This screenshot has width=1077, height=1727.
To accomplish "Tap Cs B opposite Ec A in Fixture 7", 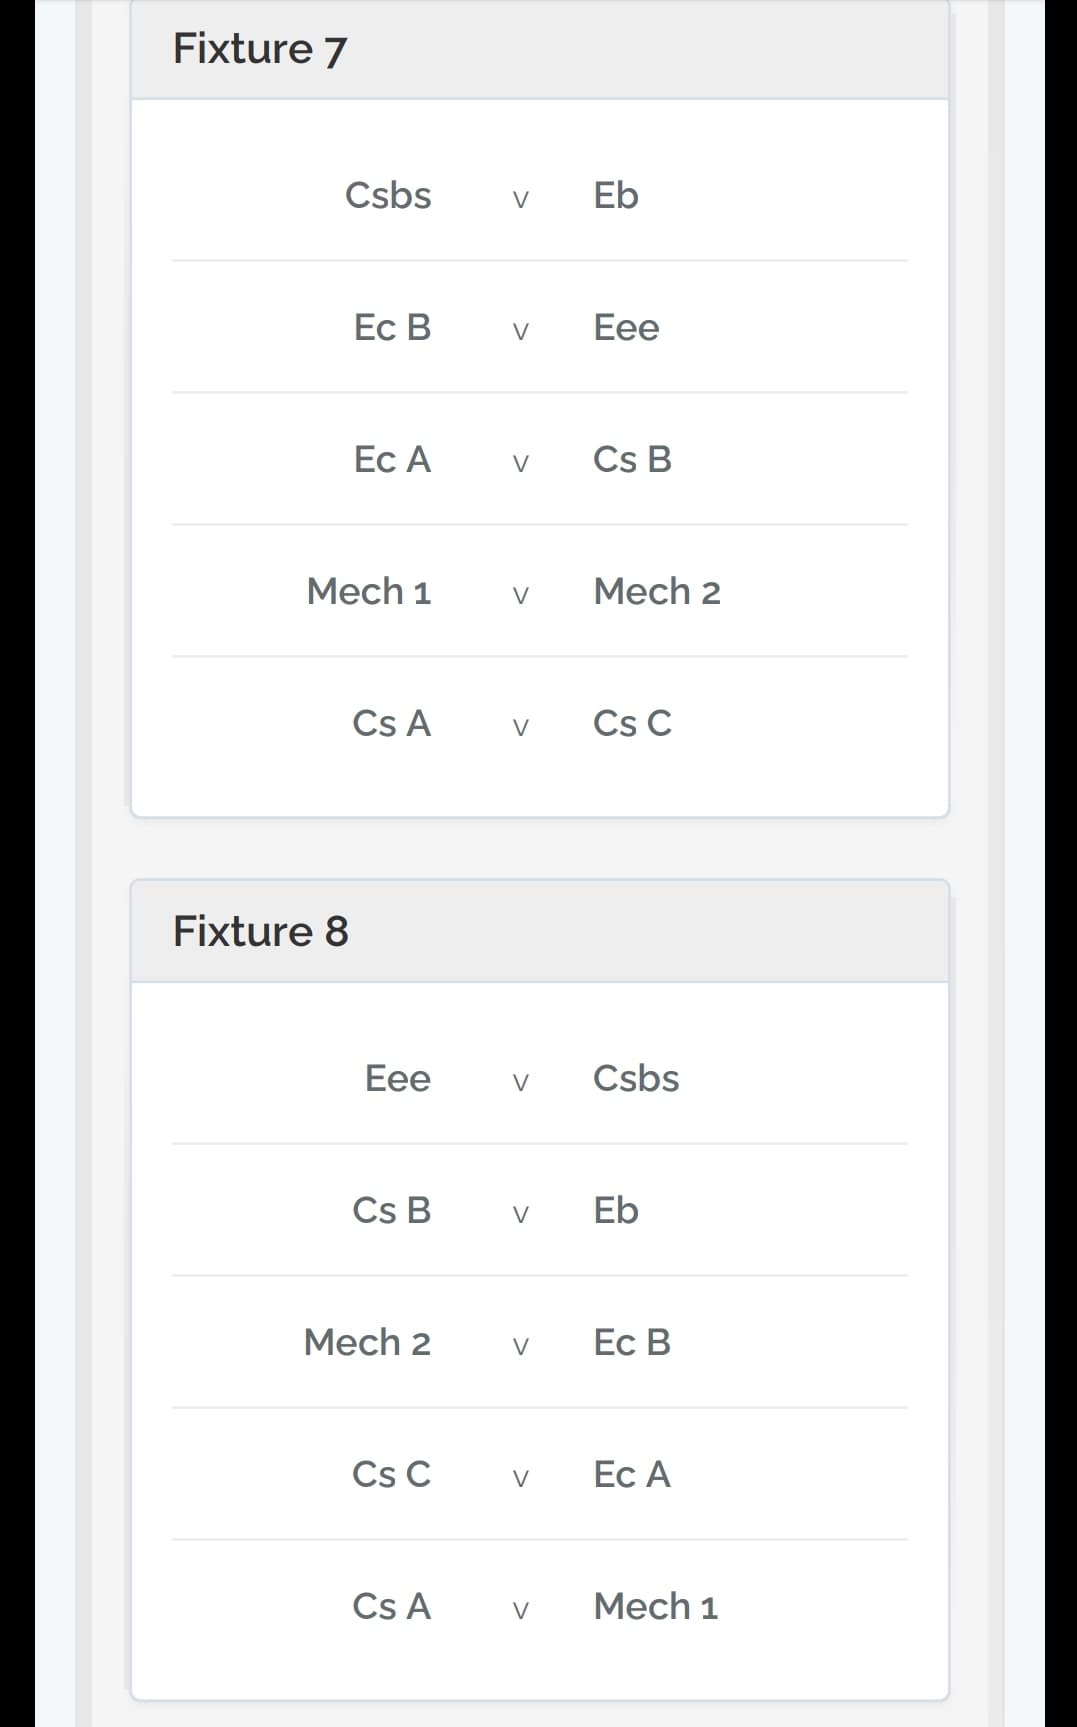I will [632, 459].
